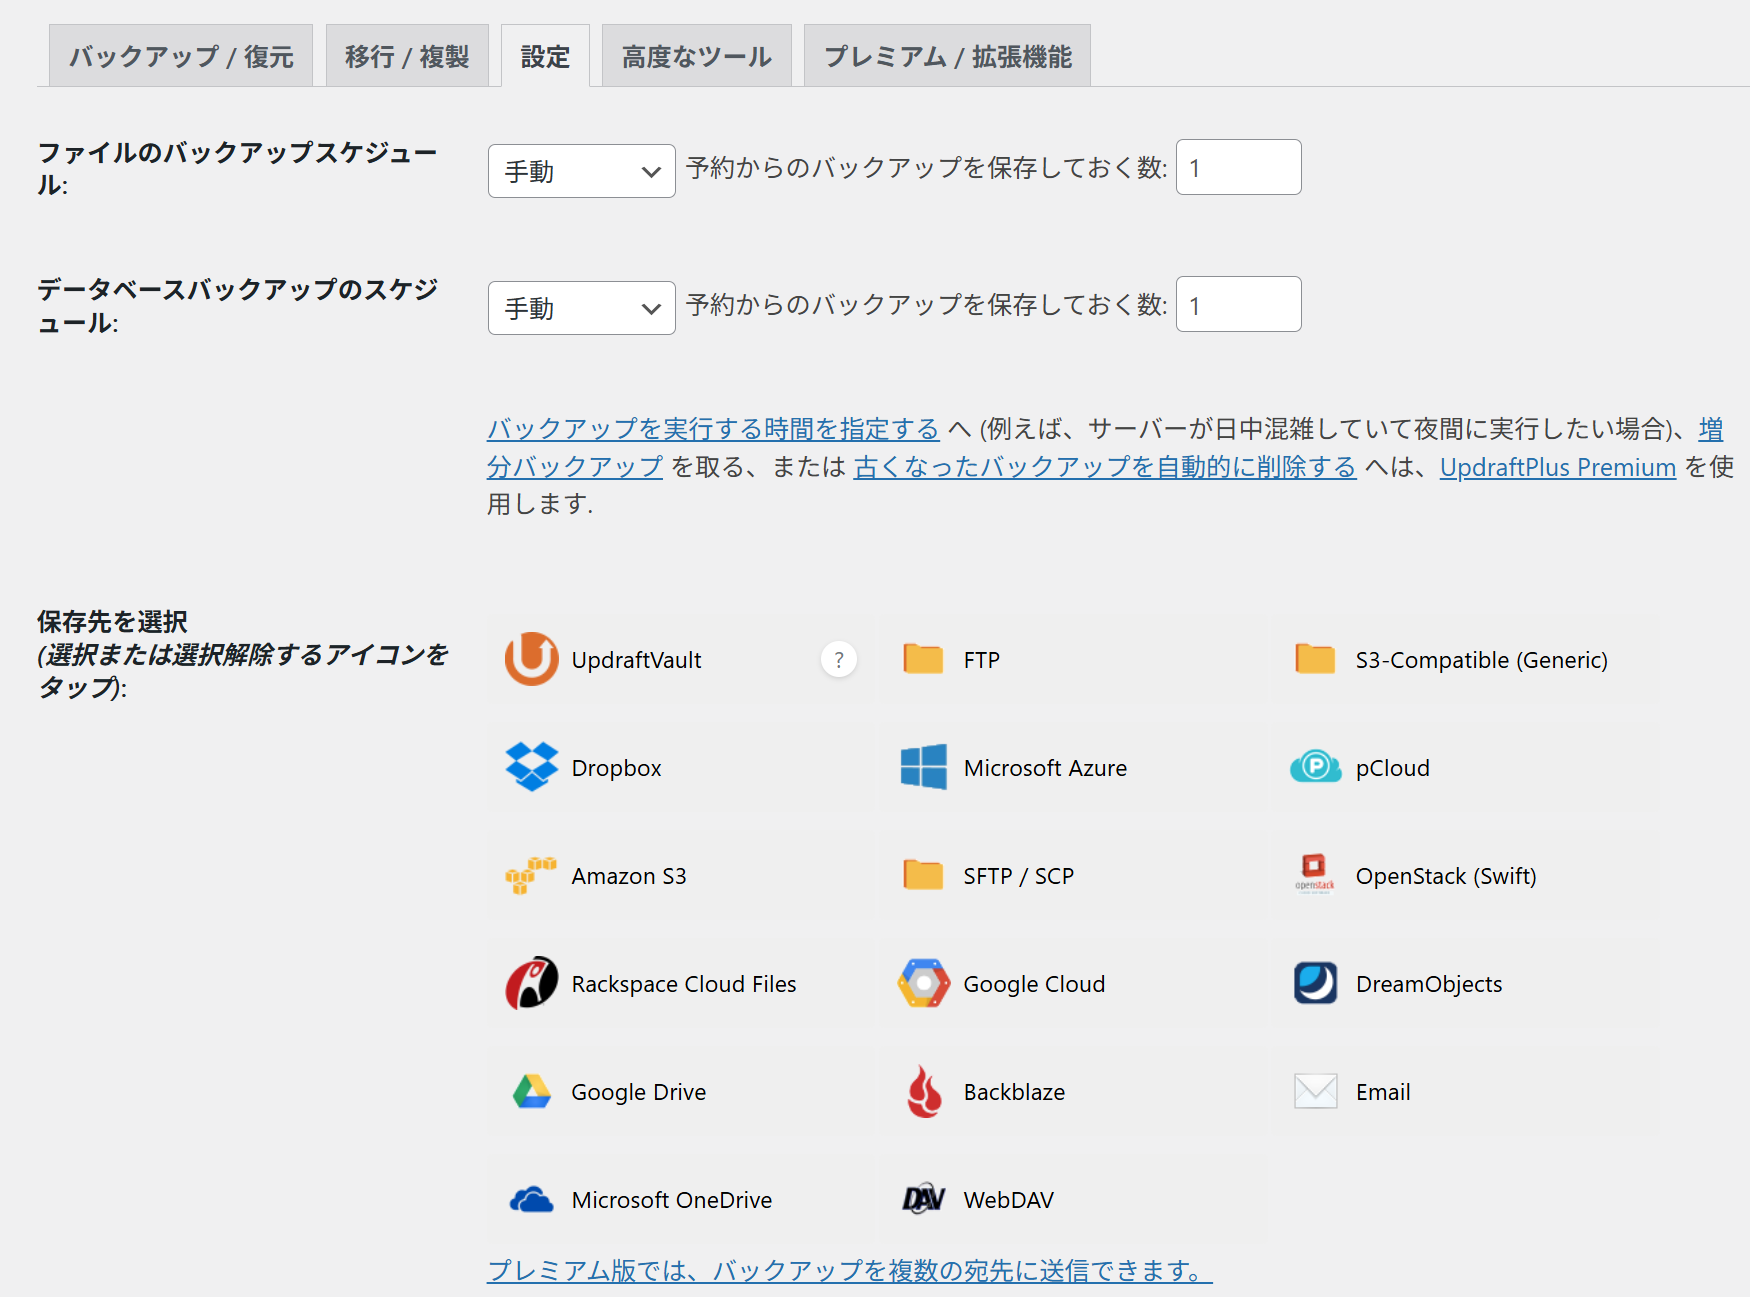
Task: Click the 増分バックアップ link
Action: tap(574, 467)
